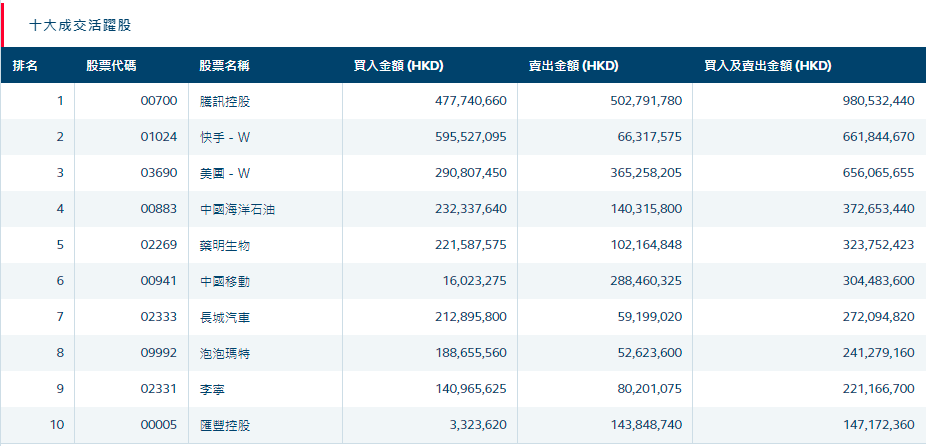Click sell amount 140,315,800
Viewport: 926px width, 446px height.
coord(646,209)
